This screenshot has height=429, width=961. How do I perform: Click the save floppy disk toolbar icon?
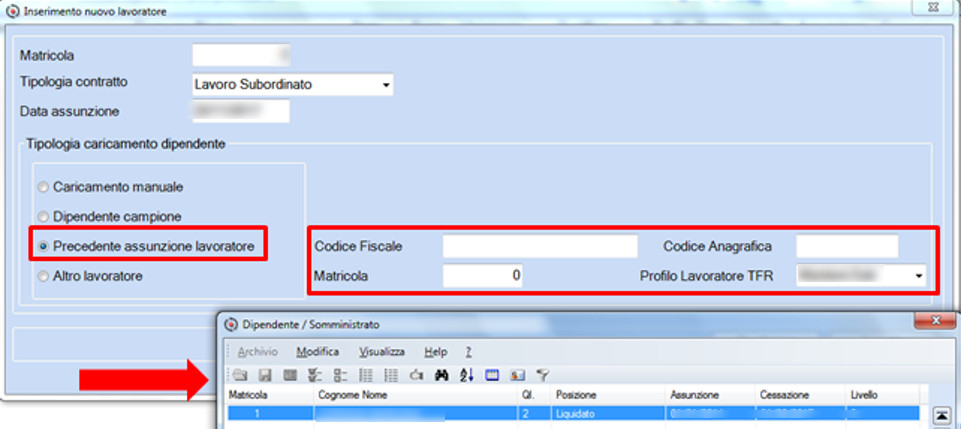pos(265,374)
